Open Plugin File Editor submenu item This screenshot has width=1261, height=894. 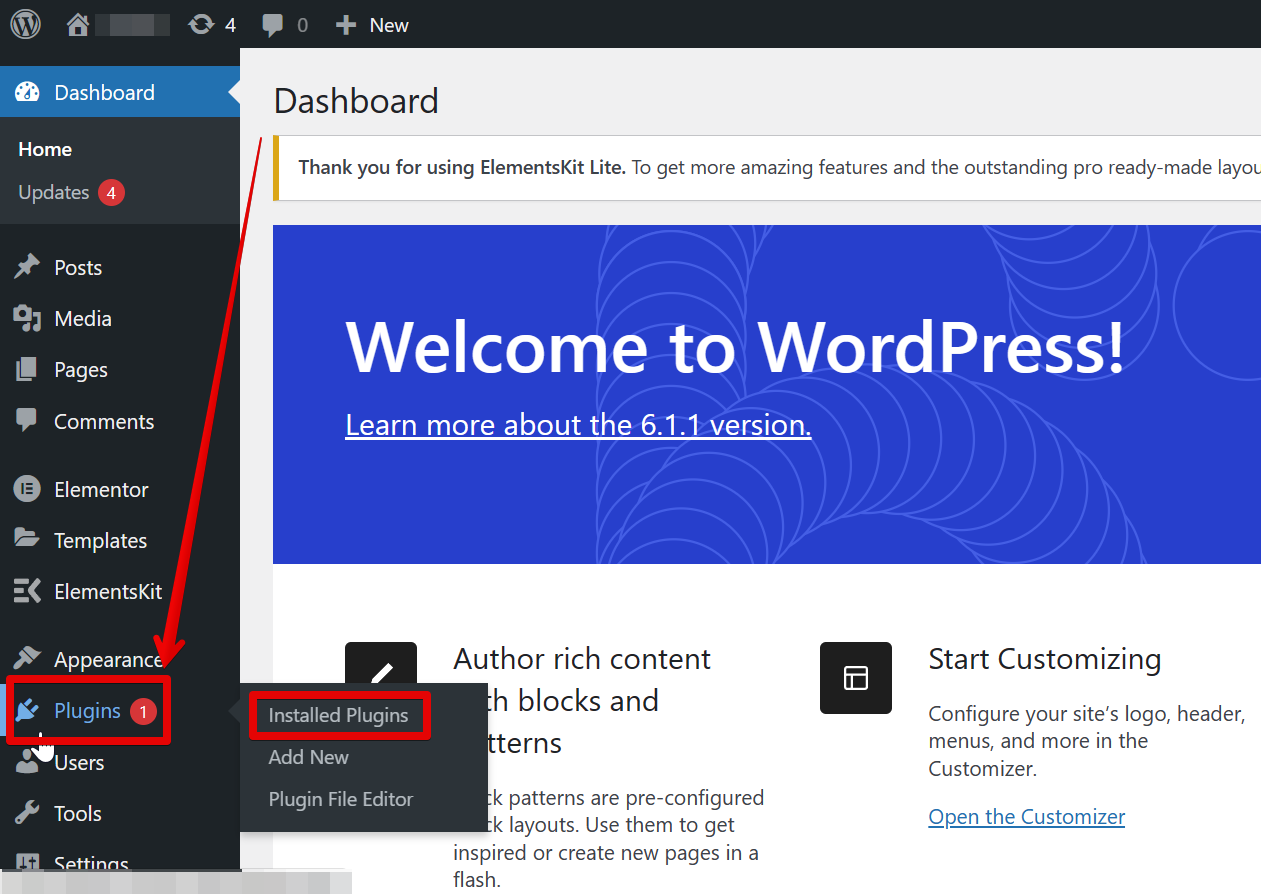(340, 799)
